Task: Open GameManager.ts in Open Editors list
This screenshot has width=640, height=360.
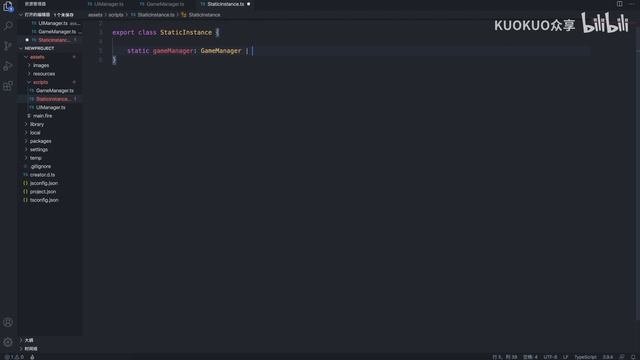Action: point(57,32)
